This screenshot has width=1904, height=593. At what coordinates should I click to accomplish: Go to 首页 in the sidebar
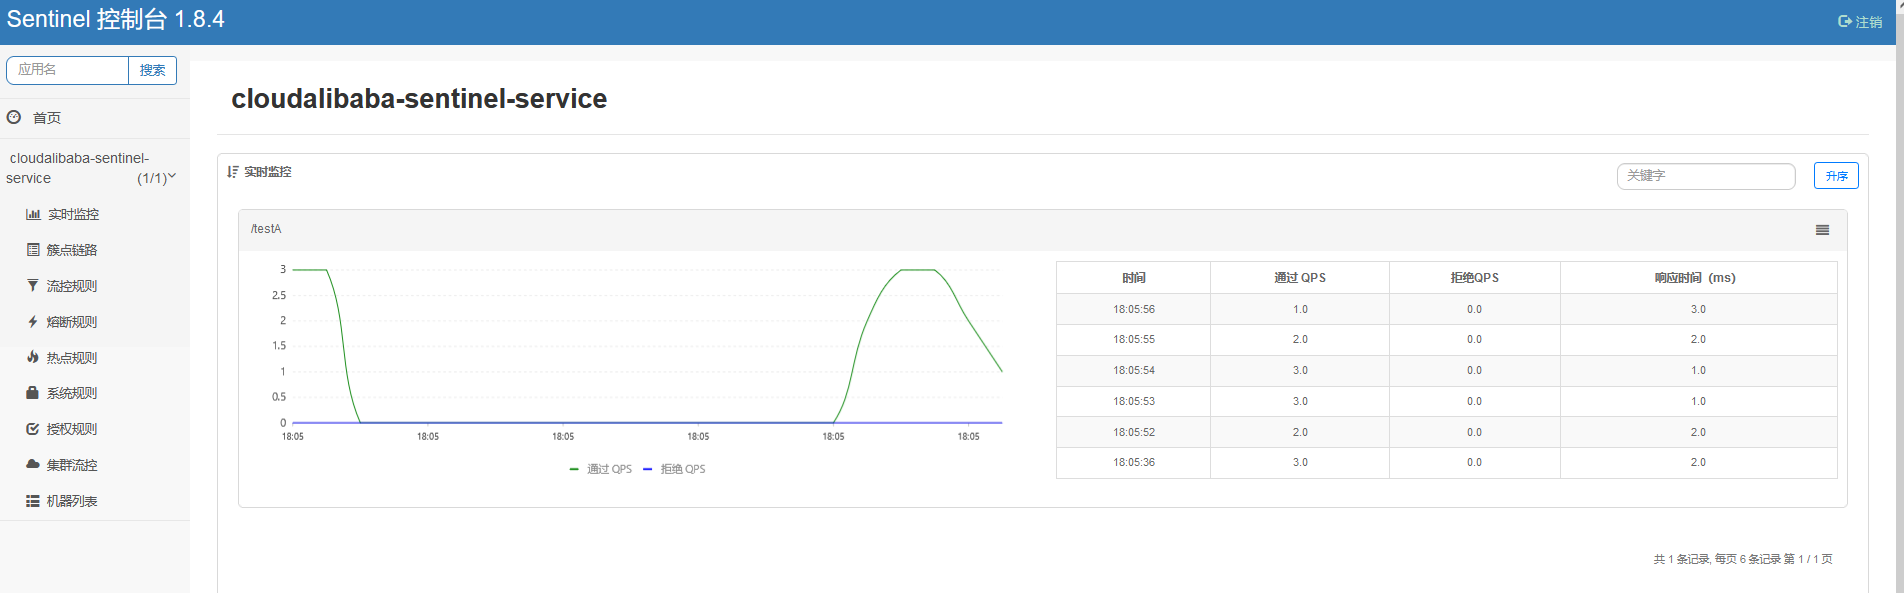46,118
